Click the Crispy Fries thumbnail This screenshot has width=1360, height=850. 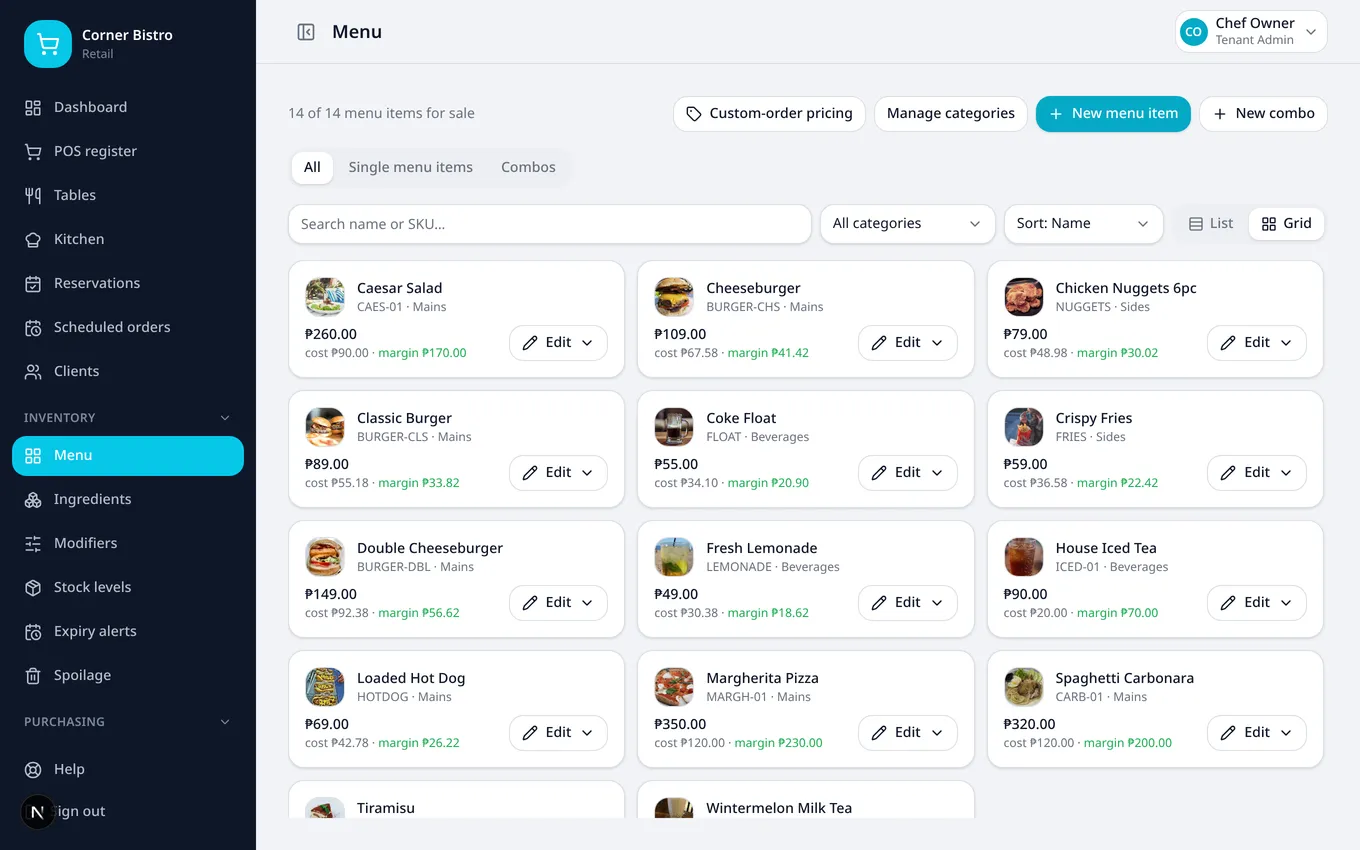point(1024,427)
